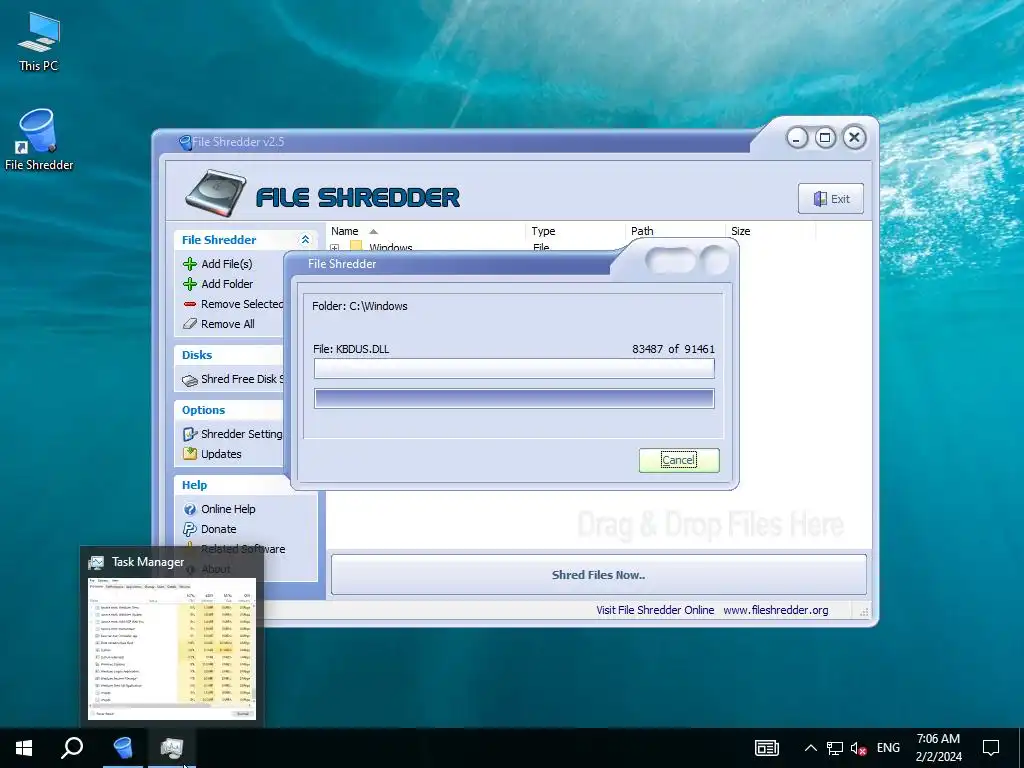Viewport: 1024px width, 768px height.
Task: Click the red minus Remove Selected icon
Action: tap(190, 304)
